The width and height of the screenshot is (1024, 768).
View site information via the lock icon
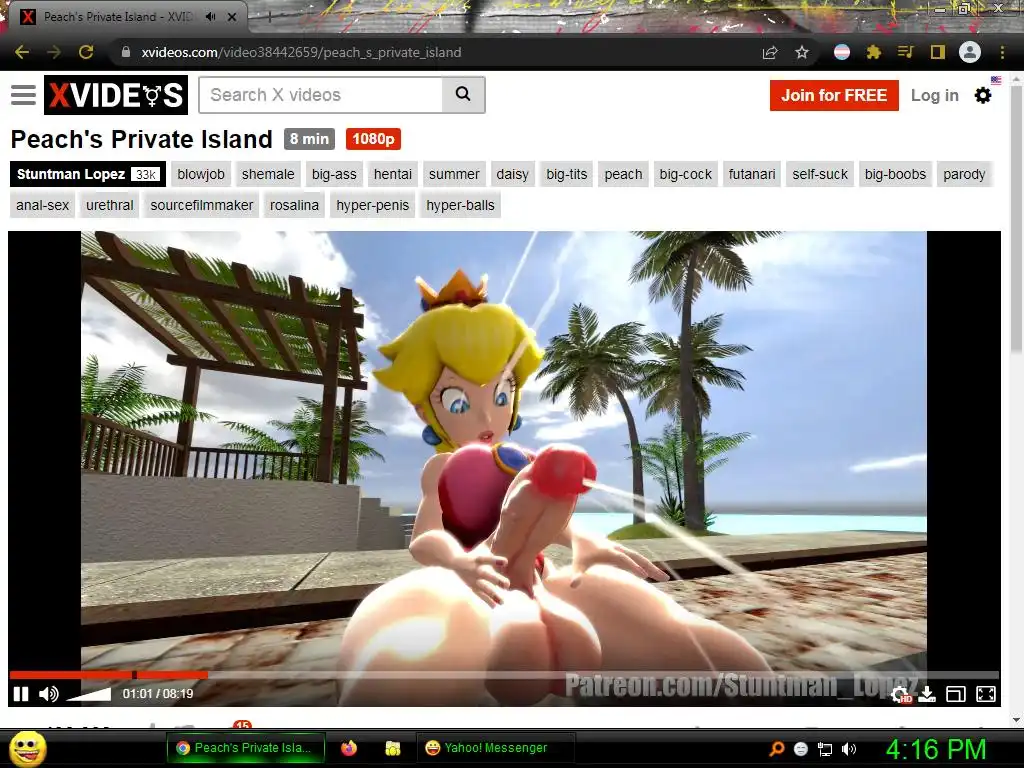coord(126,52)
